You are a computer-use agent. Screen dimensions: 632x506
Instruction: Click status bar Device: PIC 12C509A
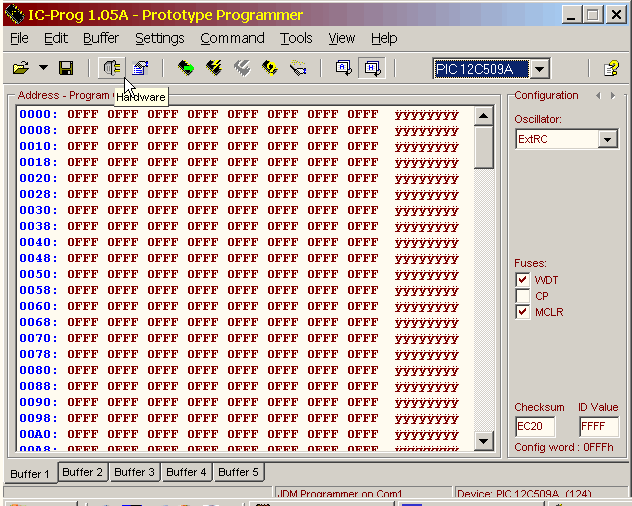pos(524,494)
